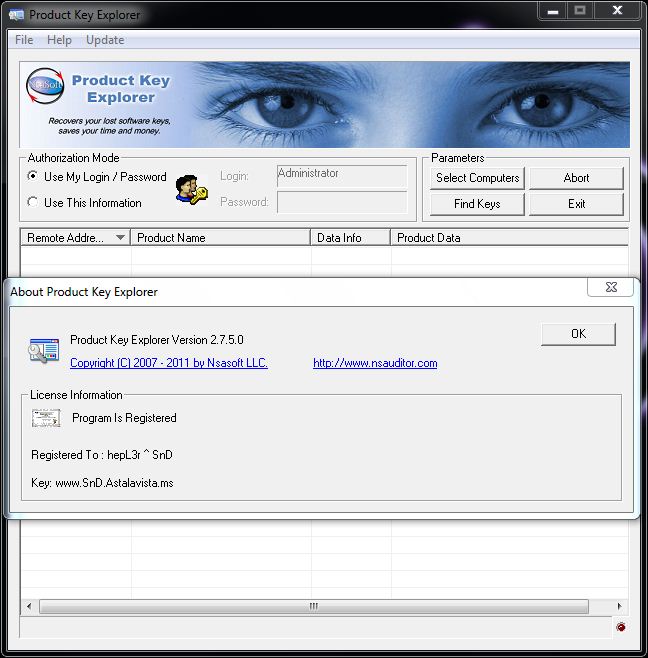Click the Key www.SnD.Astalavista.ms text
The image size is (648, 658).
(x=102, y=483)
